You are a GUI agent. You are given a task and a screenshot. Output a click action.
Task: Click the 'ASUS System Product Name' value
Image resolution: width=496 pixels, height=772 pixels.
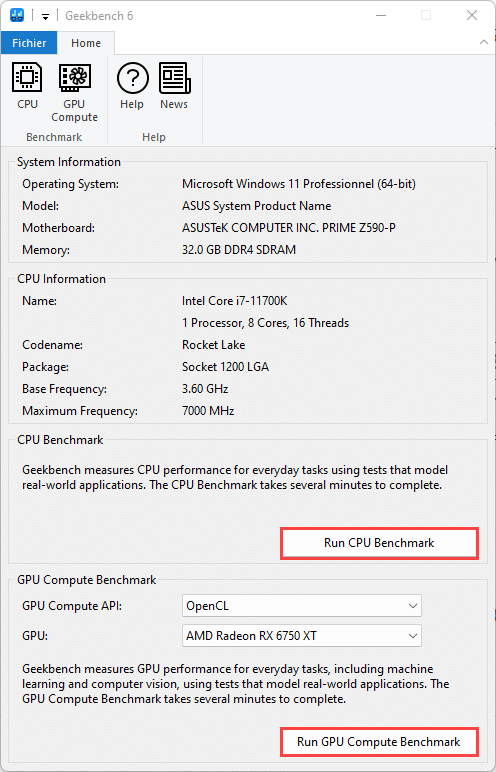257,206
